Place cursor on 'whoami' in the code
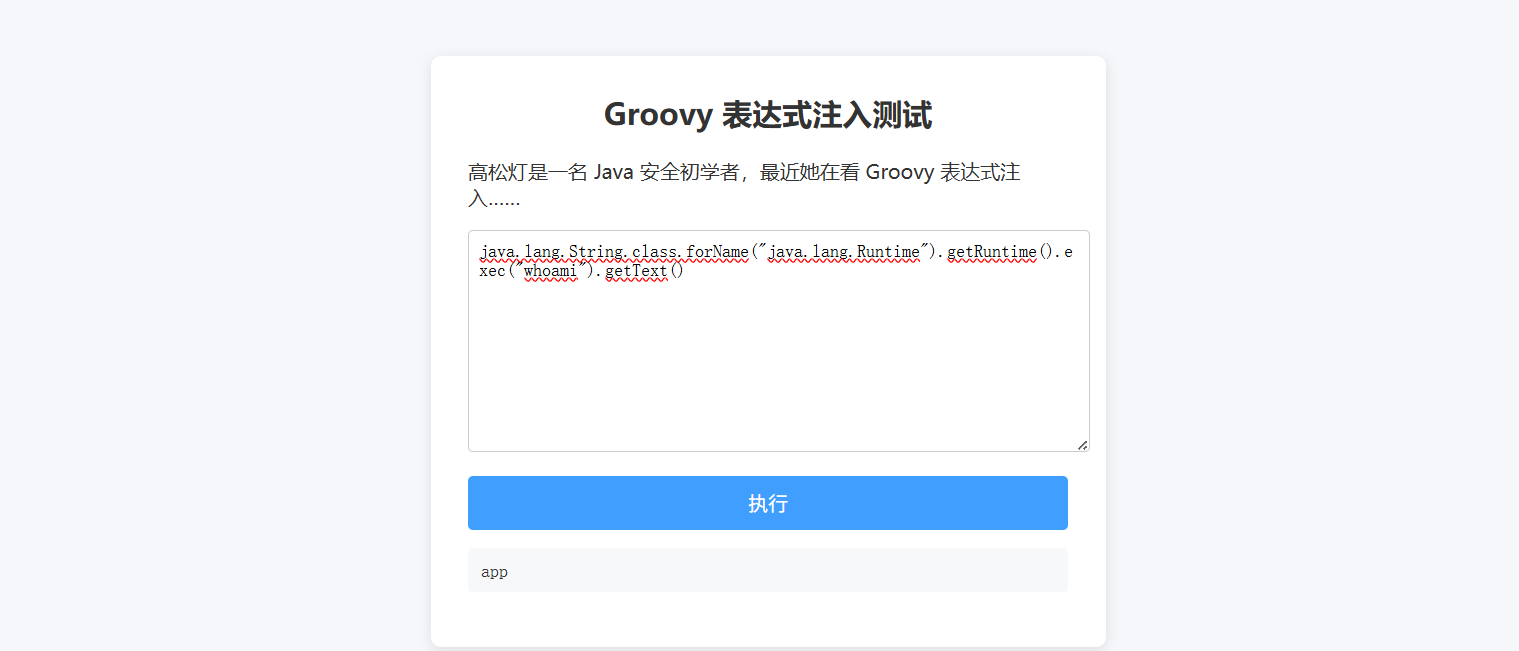 point(550,271)
